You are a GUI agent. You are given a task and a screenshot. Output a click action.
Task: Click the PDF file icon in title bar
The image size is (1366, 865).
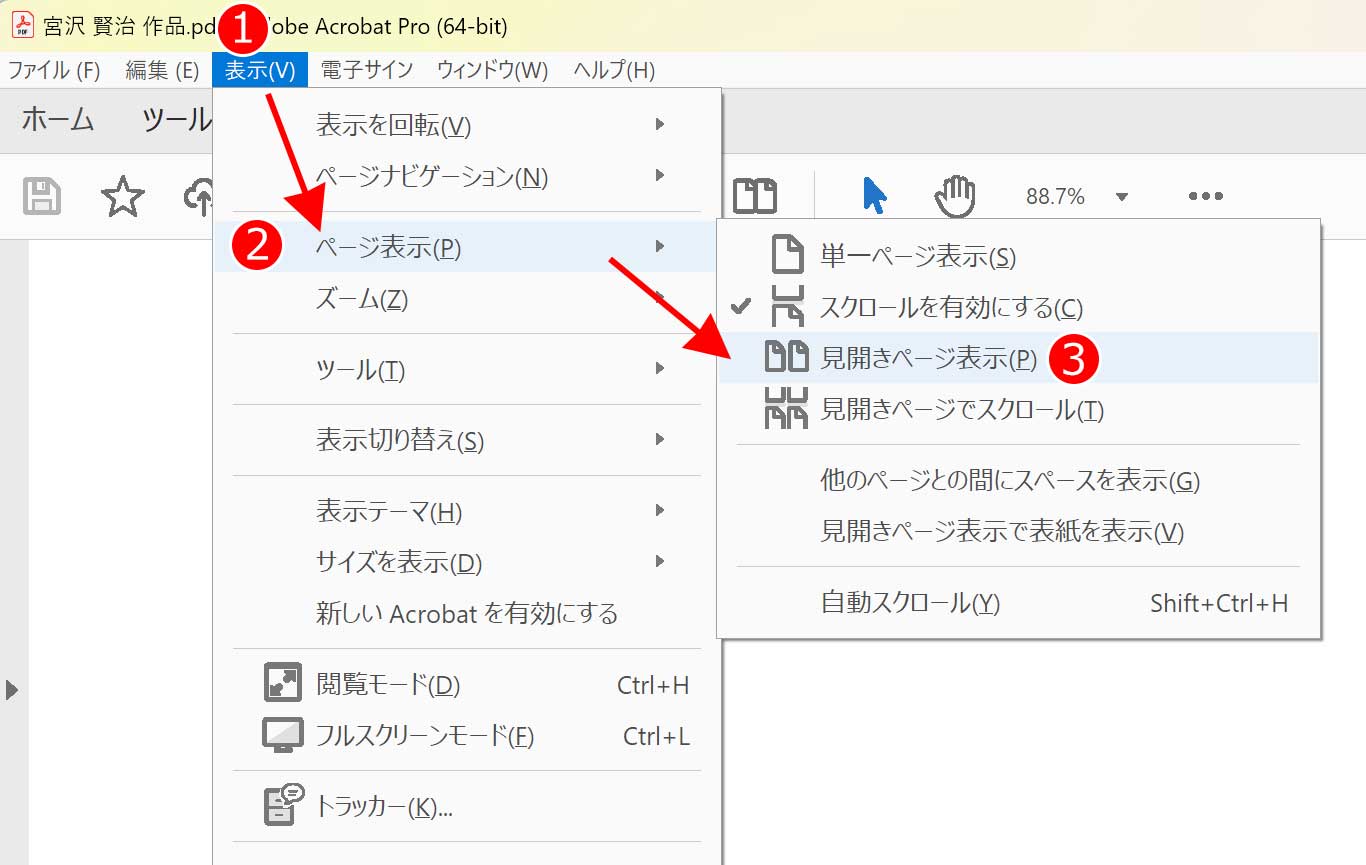point(22,25)
